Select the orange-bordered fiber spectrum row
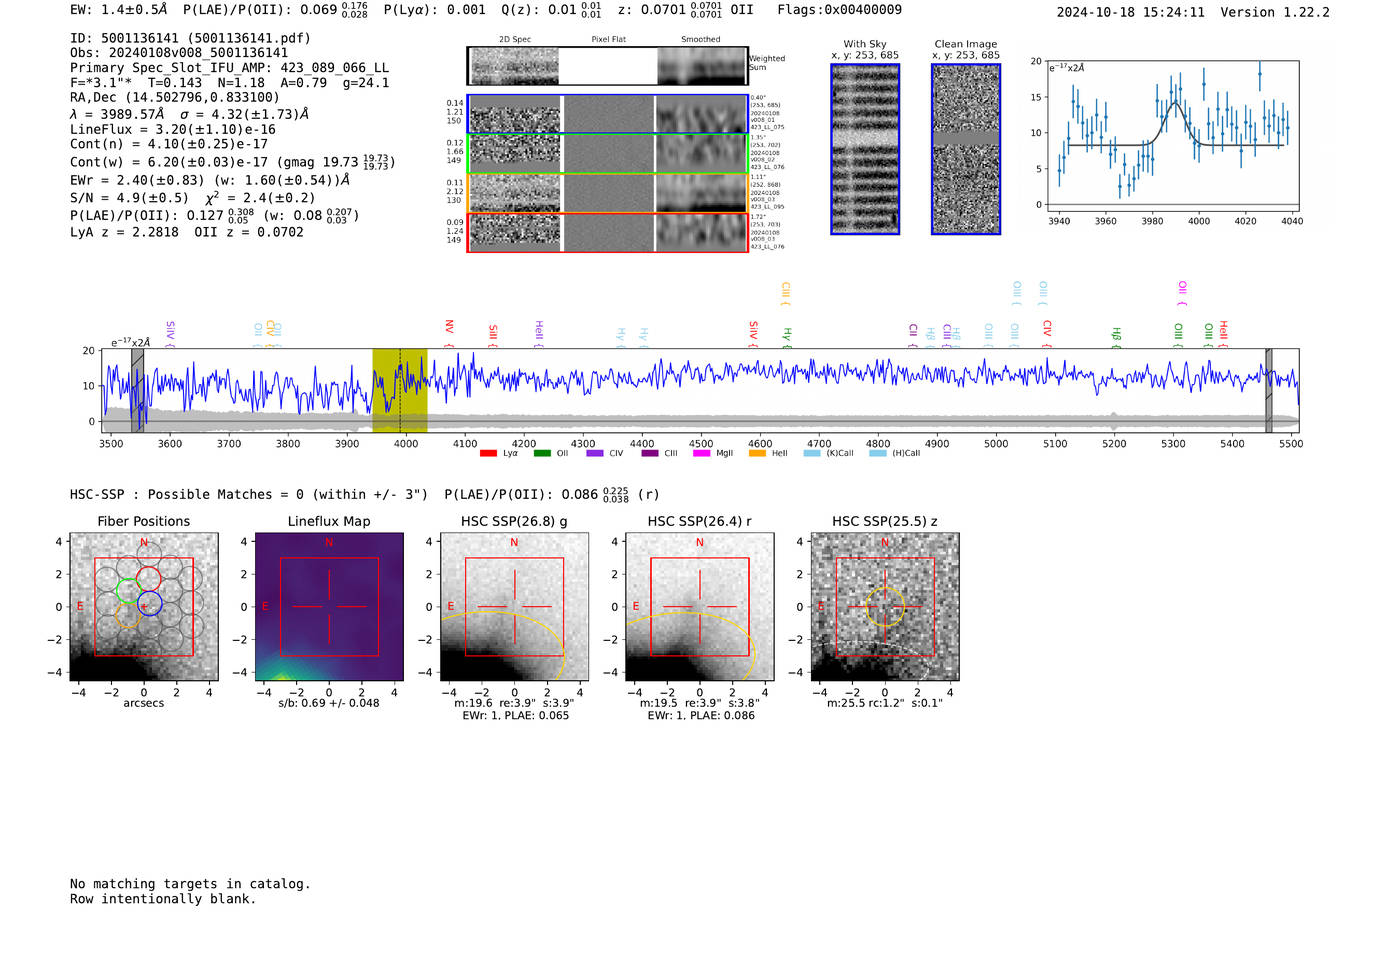 click(607, 193)
